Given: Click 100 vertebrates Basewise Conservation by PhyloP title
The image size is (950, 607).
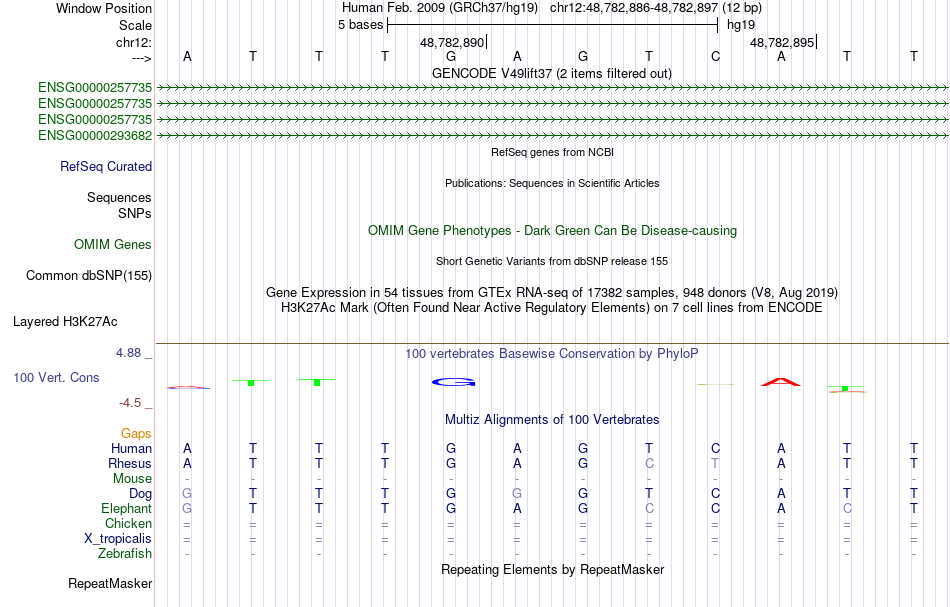Looking at the screenshot, I should click(x=552, y=354).
